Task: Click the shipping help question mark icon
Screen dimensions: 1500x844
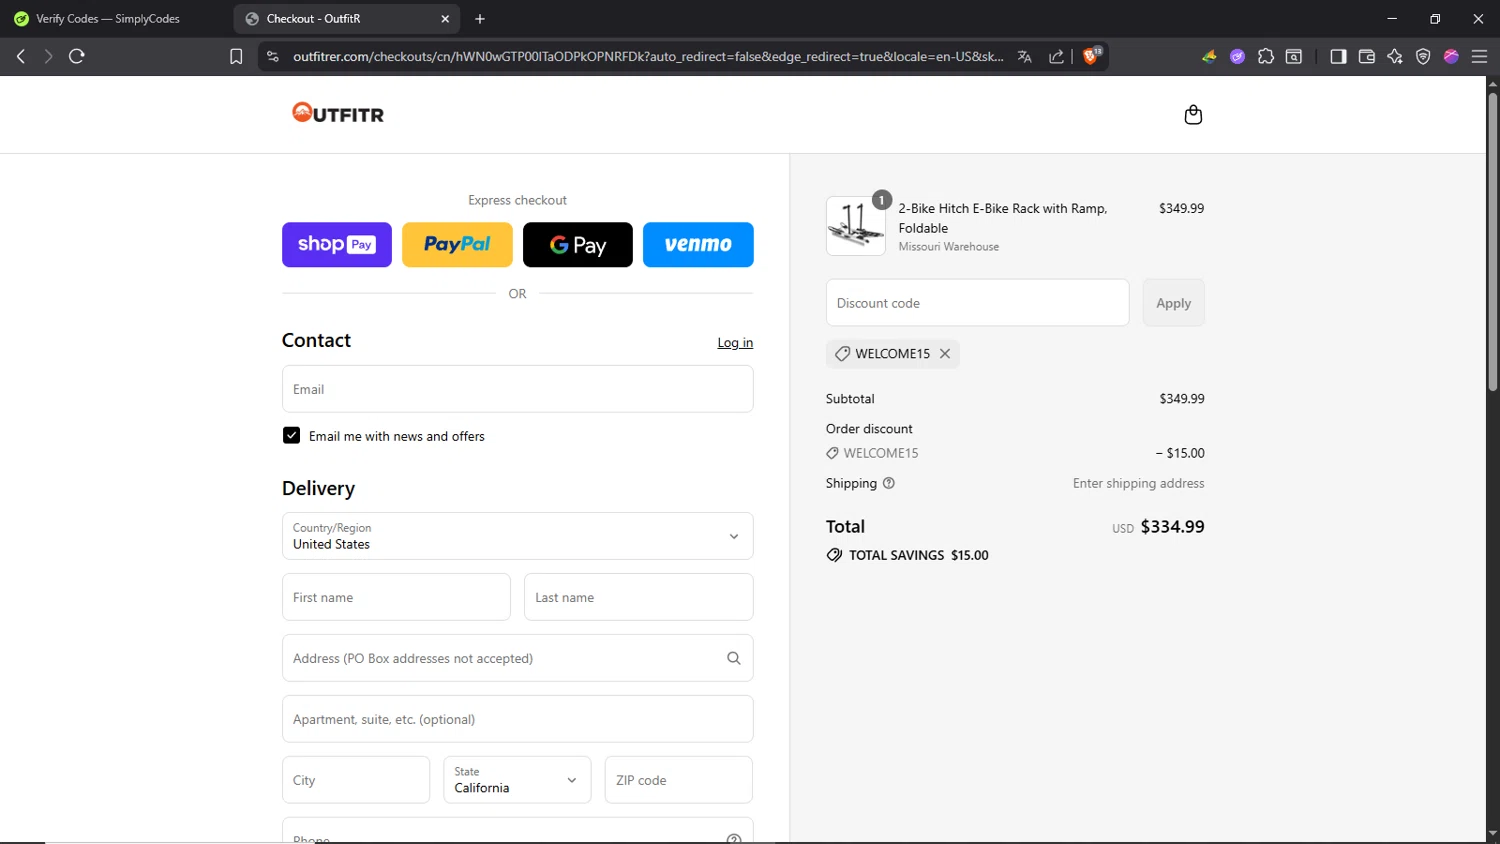Action: coord(889,483)
